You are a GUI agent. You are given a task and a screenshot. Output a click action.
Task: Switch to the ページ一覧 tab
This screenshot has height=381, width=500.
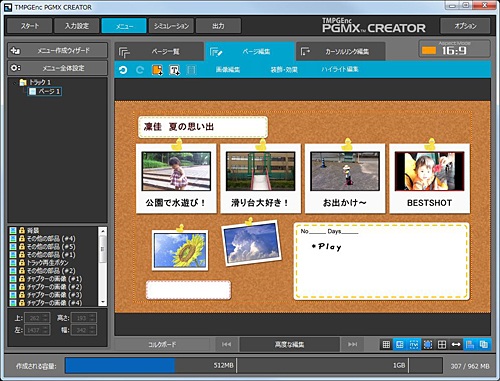point(159,52)
